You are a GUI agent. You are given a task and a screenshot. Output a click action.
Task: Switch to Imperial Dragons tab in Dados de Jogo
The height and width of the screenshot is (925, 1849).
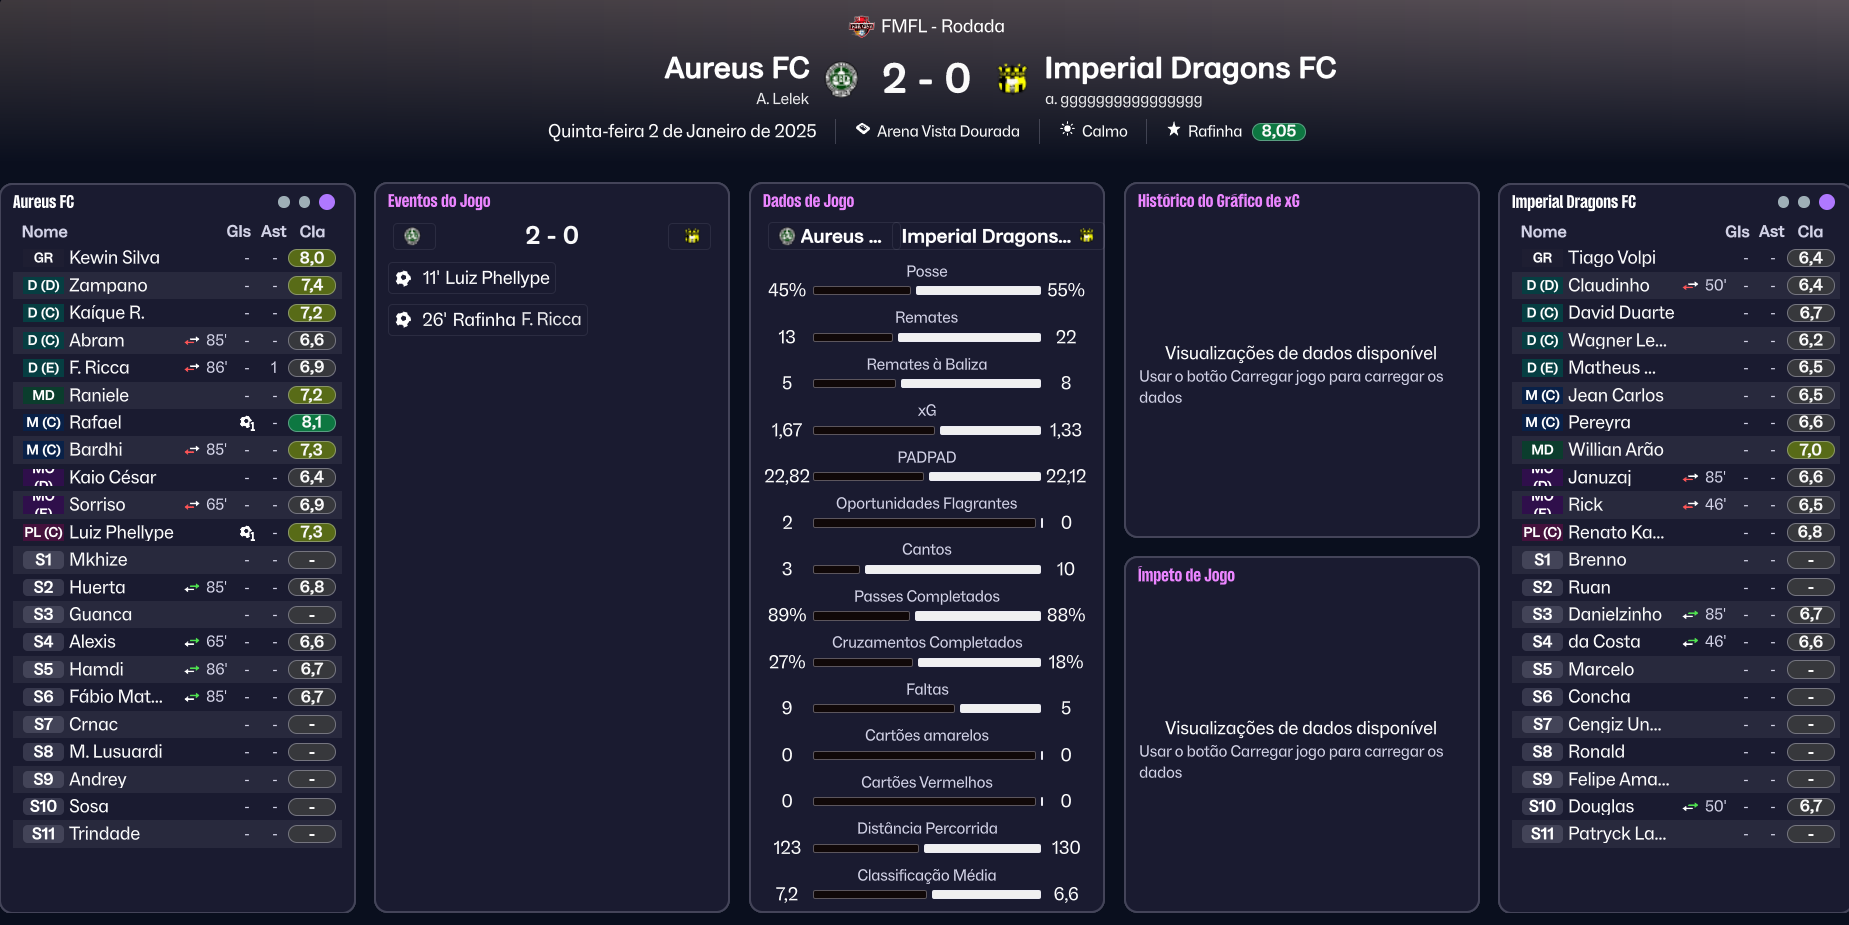click(996, 236)
